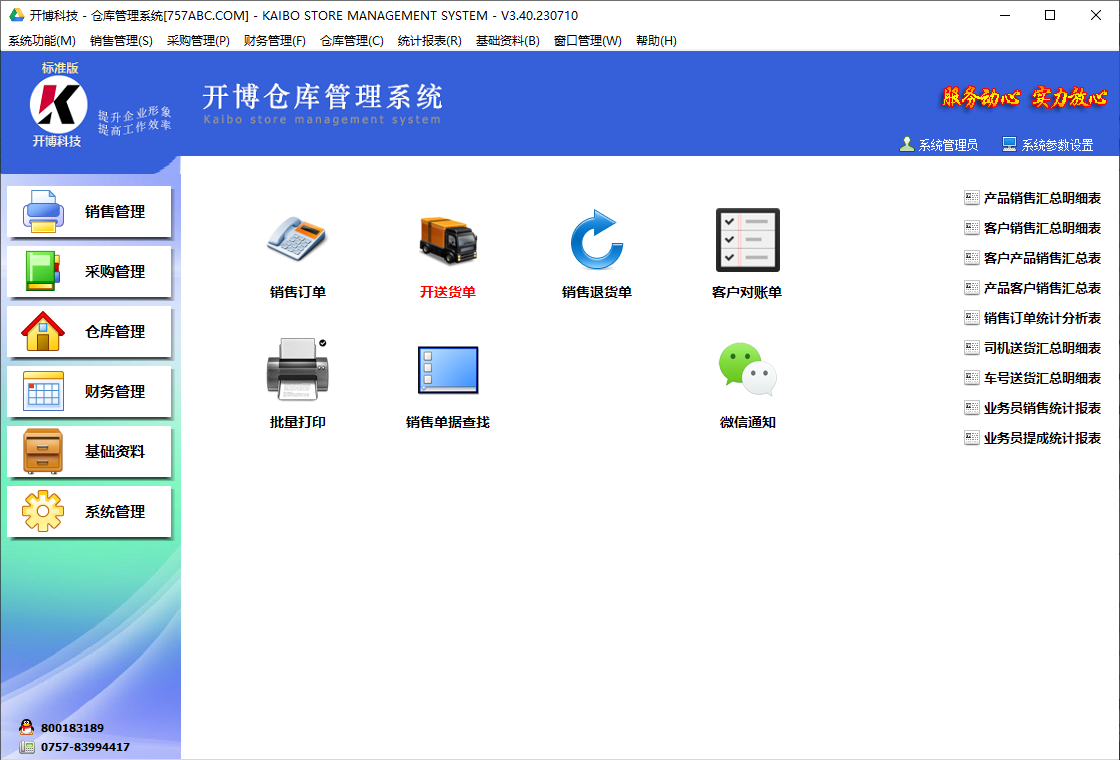Open the 销售退货单 blue arrow icon
The width and height of the screenshot is (1120, 760).
(596, 239)
